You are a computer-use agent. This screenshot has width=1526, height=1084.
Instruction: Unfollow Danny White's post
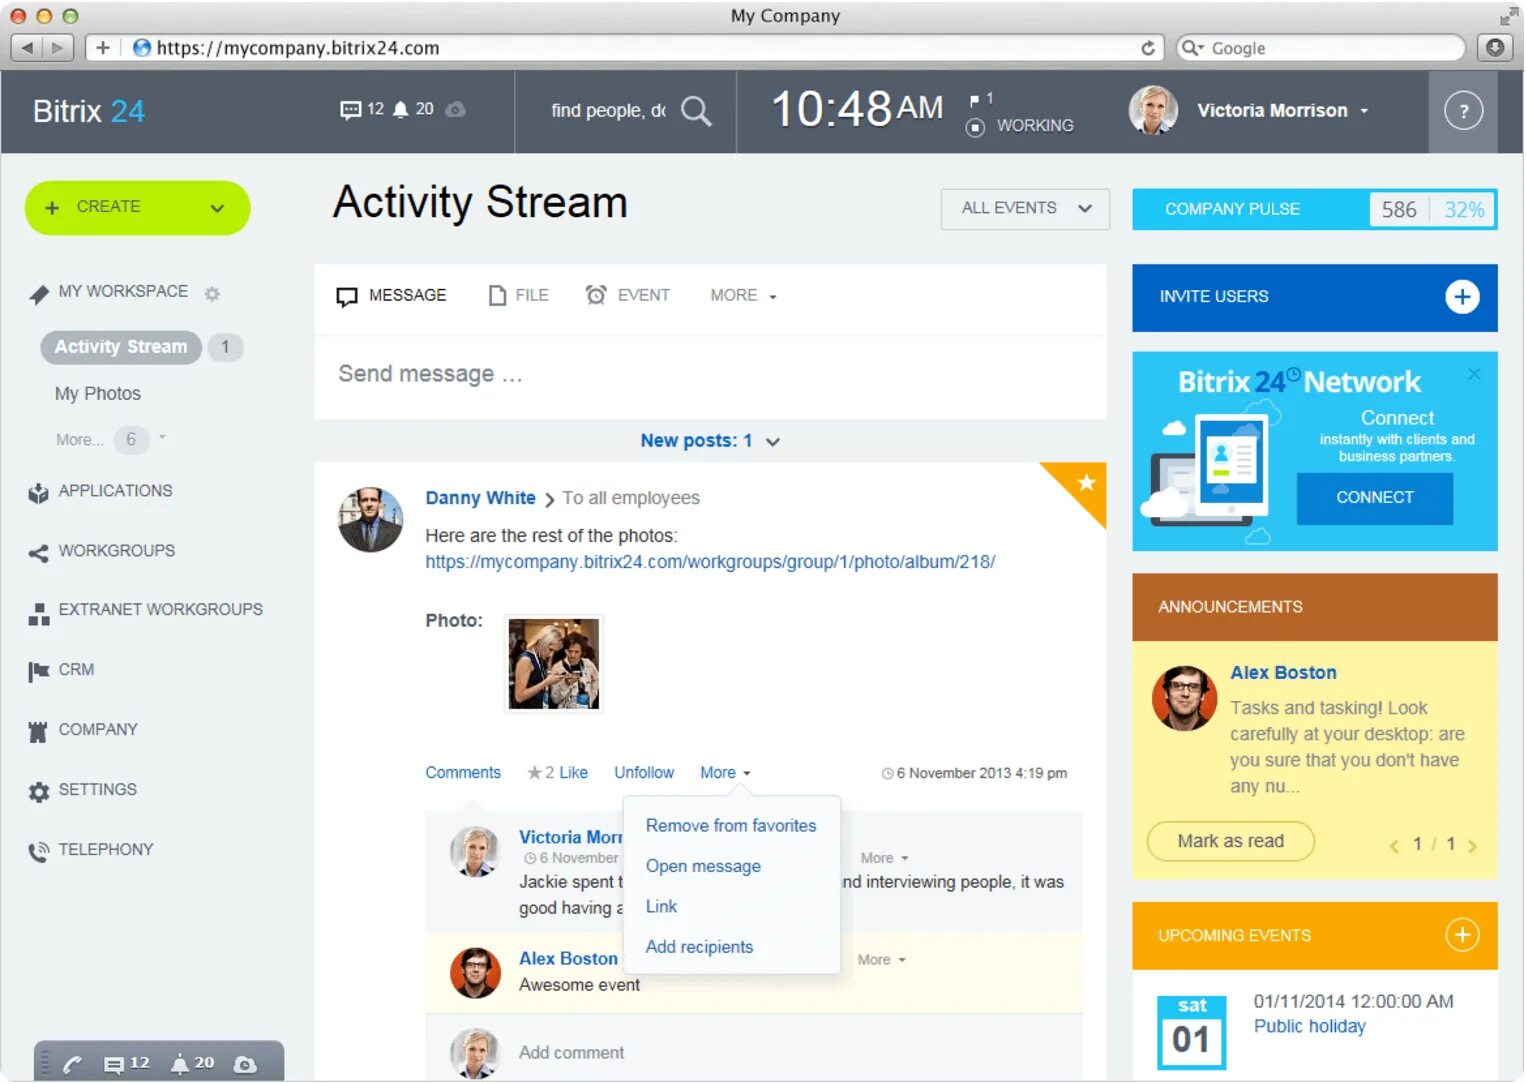644,773
